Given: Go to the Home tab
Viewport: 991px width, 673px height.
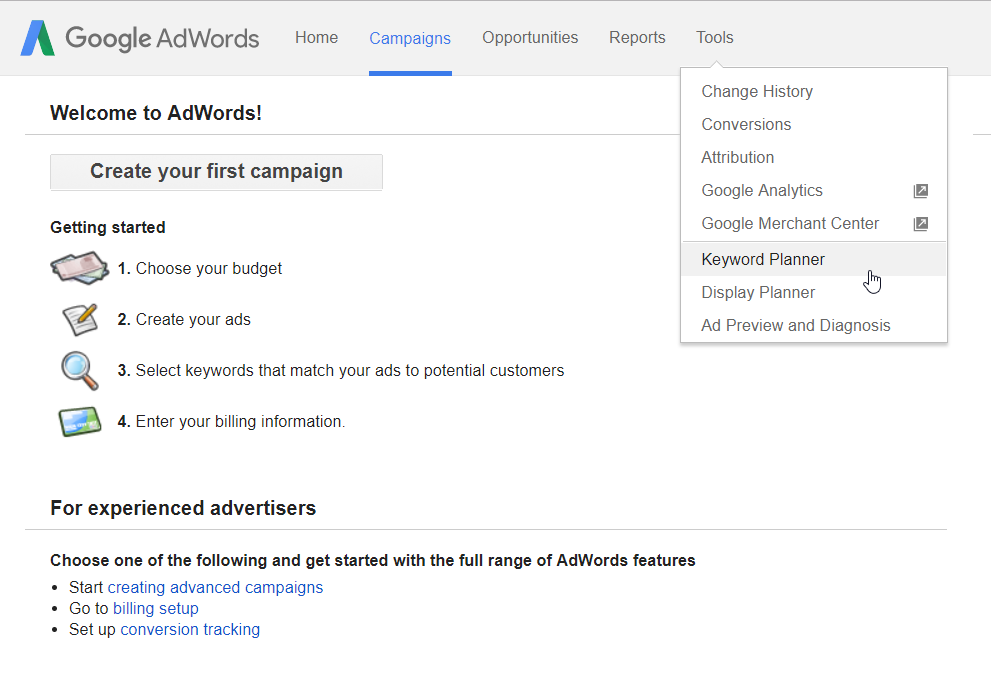Looking at the screenshot, I should point(317,37).
